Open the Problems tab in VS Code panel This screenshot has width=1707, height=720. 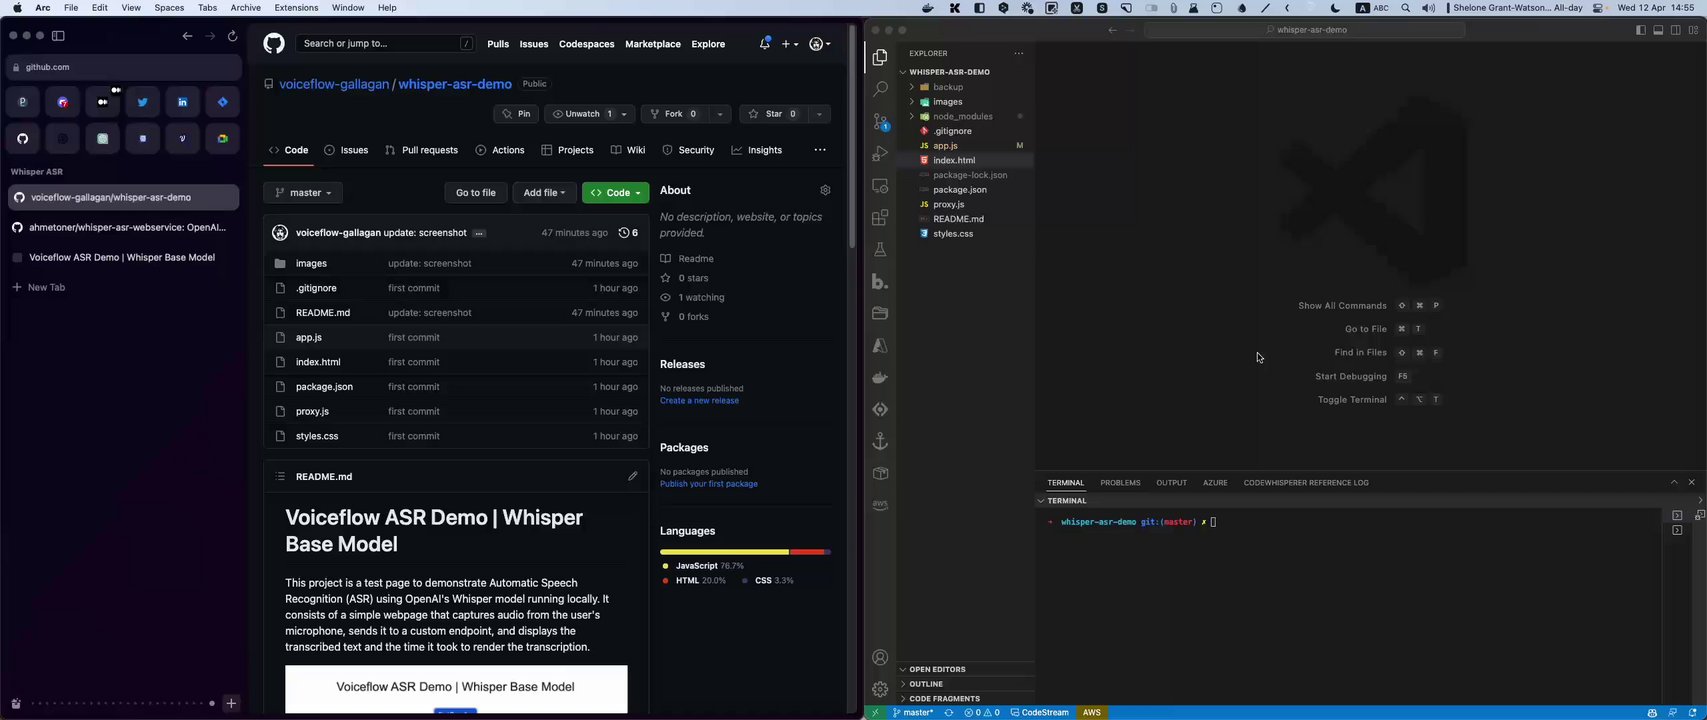pos(1120,483)
